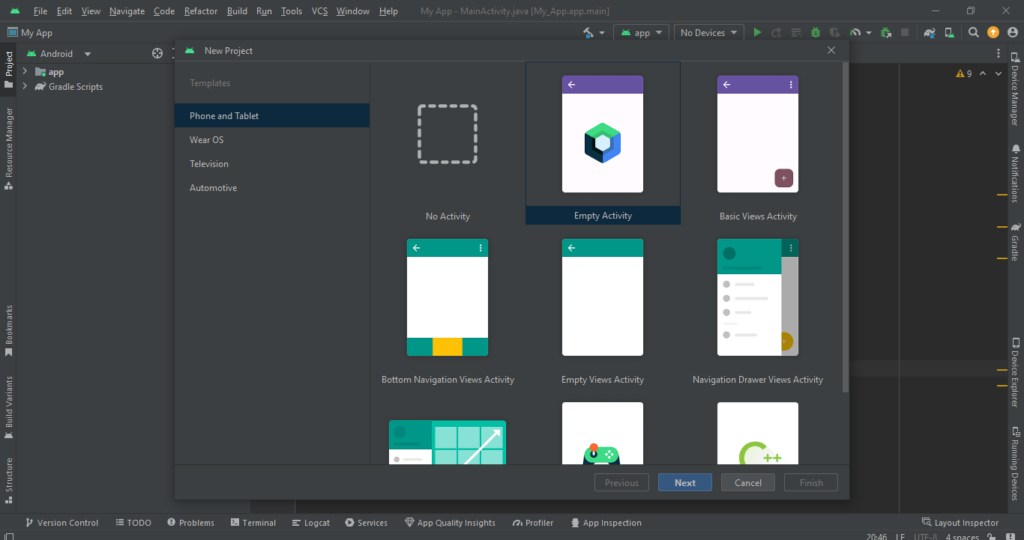Viewport: 1024px width, 540px height.
Task: Open the No Devices dropdown
Action: [709, 33]
